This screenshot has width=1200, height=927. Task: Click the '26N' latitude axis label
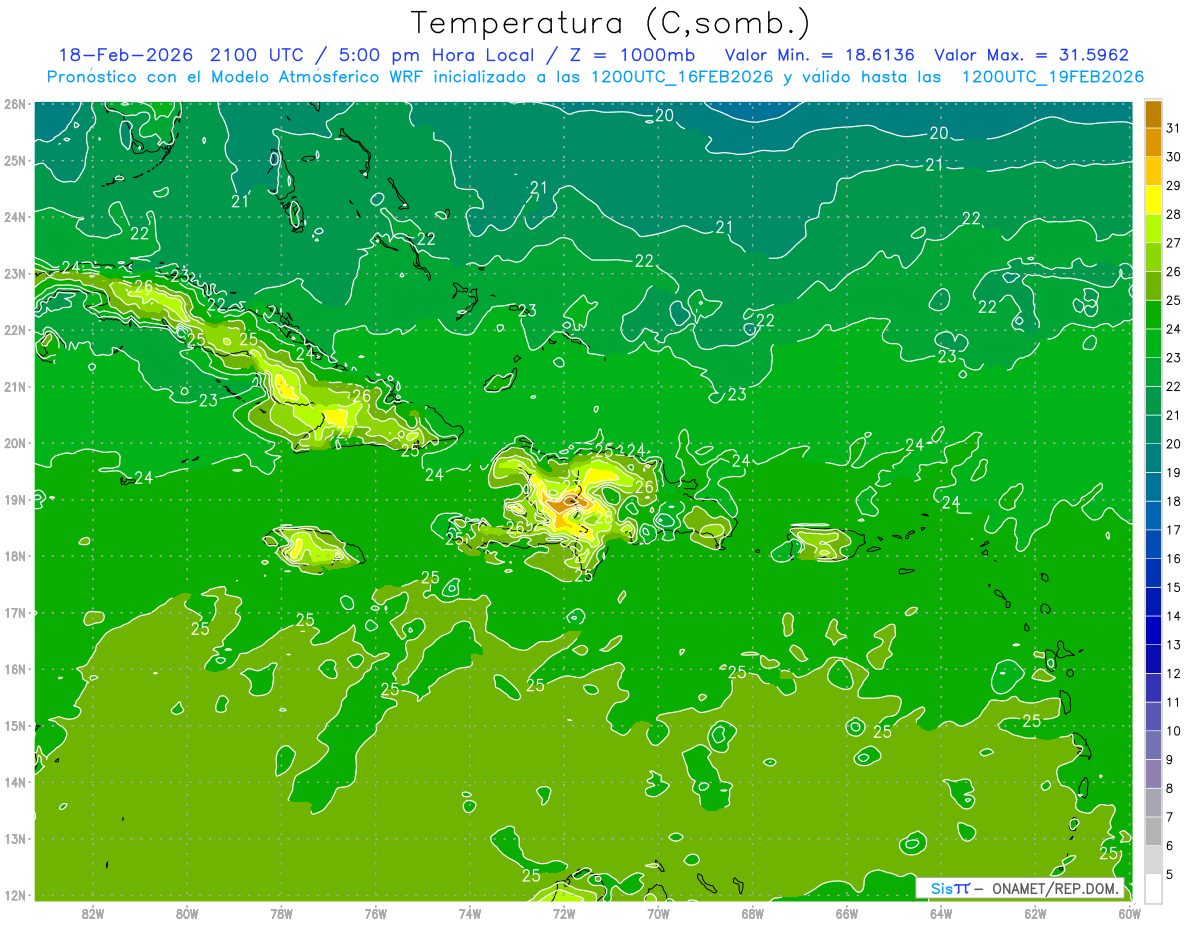(14, 104)
